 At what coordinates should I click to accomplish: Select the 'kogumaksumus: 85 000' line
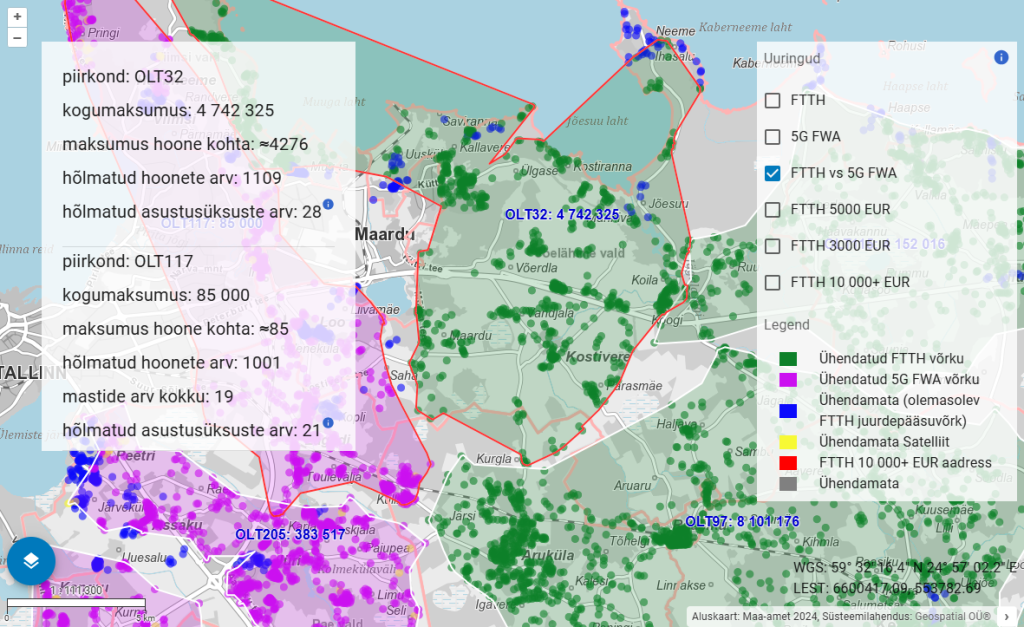coord(156,295)
